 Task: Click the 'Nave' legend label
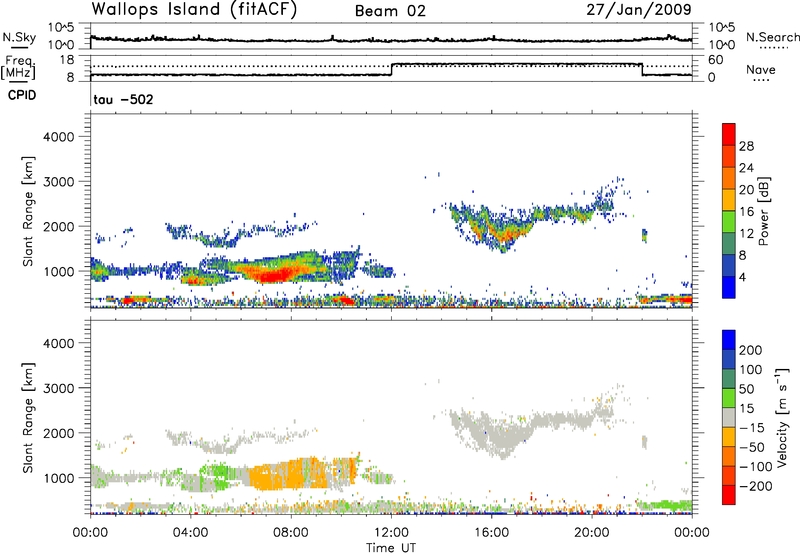coord(761,69)
